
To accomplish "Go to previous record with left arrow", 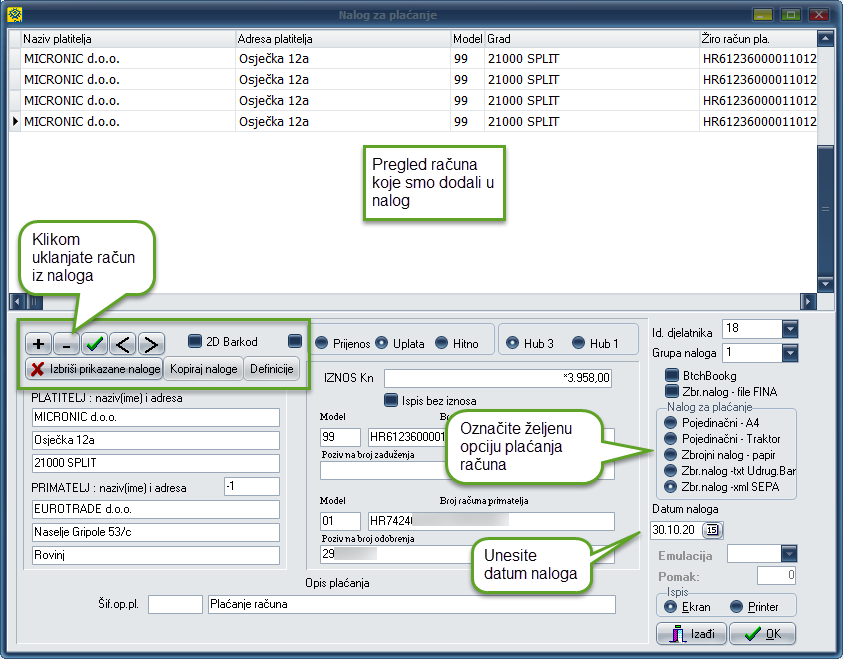I will (122, 343).
